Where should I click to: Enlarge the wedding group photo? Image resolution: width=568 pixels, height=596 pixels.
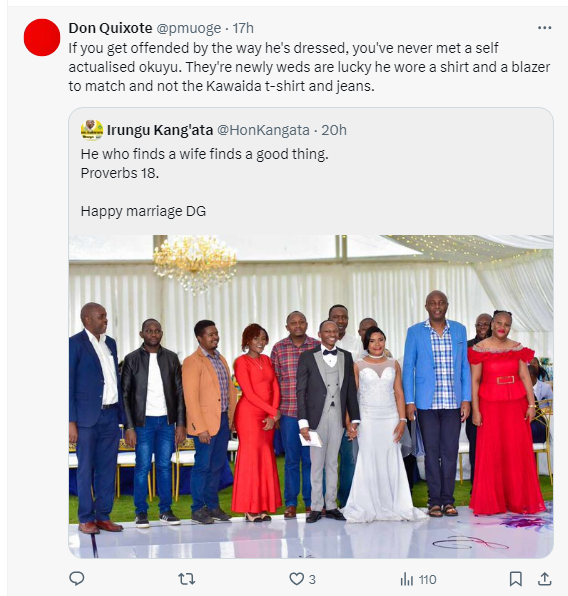point(311,396)
